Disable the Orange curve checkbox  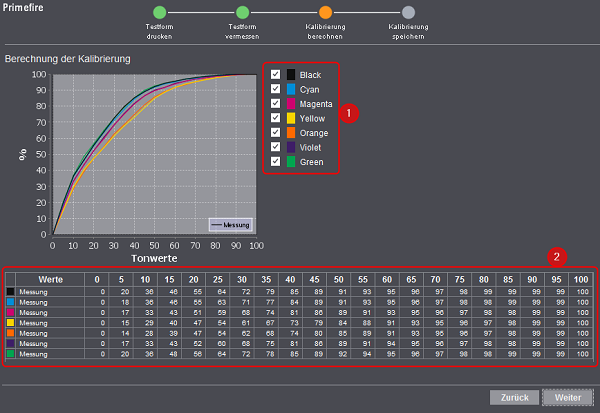point(275,132)
